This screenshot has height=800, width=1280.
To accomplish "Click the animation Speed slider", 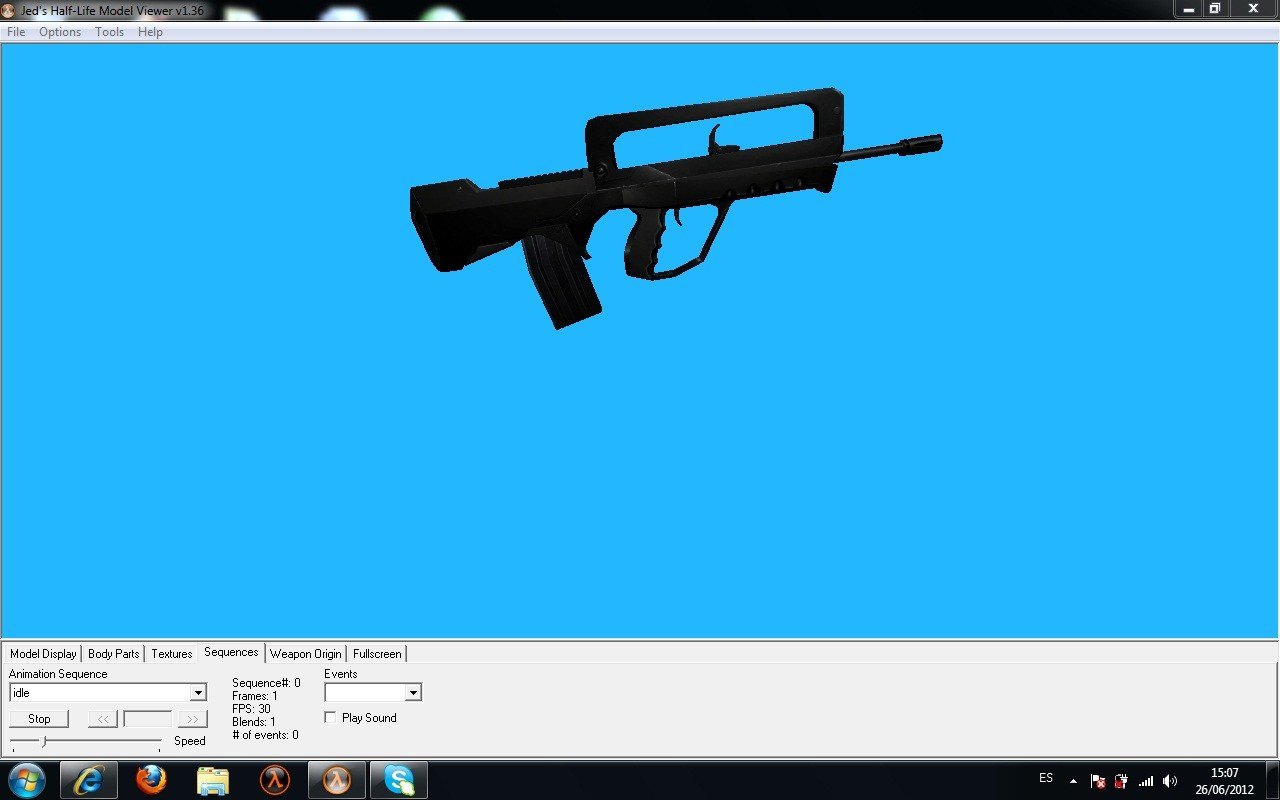I will pyautogui.click(x=44, y=741).
